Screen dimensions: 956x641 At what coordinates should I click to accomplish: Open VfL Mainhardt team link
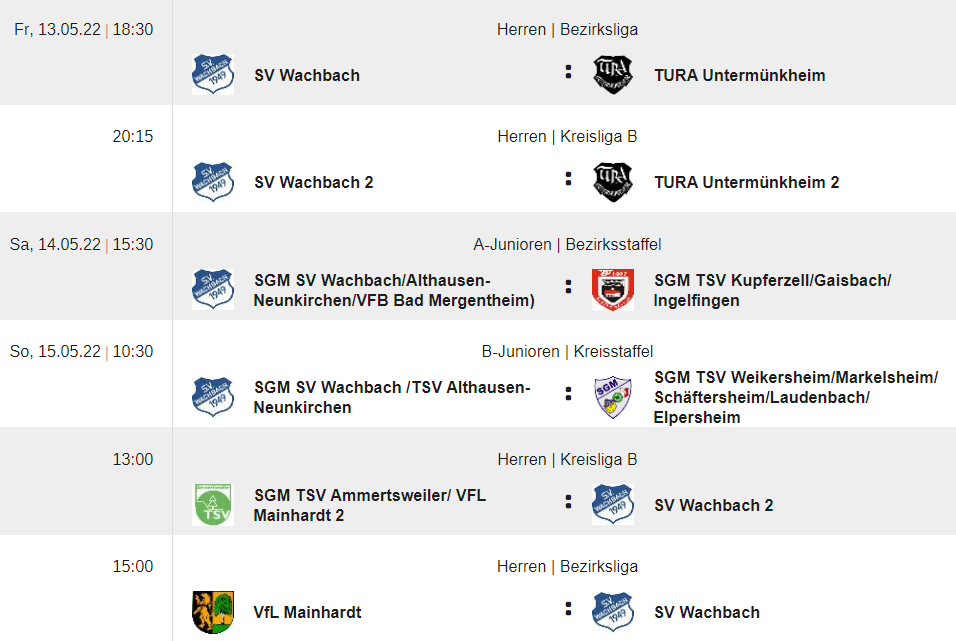[x=308, y=612]
